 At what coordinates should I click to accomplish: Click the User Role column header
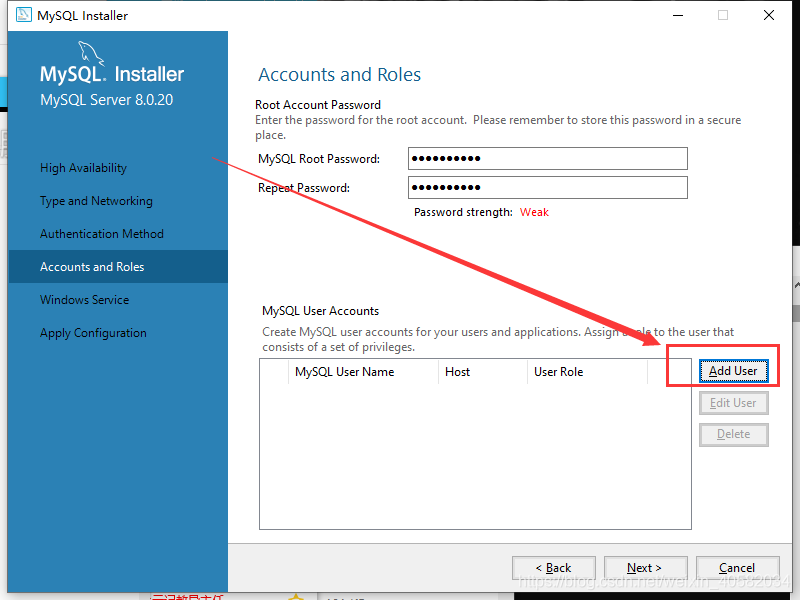587,372
